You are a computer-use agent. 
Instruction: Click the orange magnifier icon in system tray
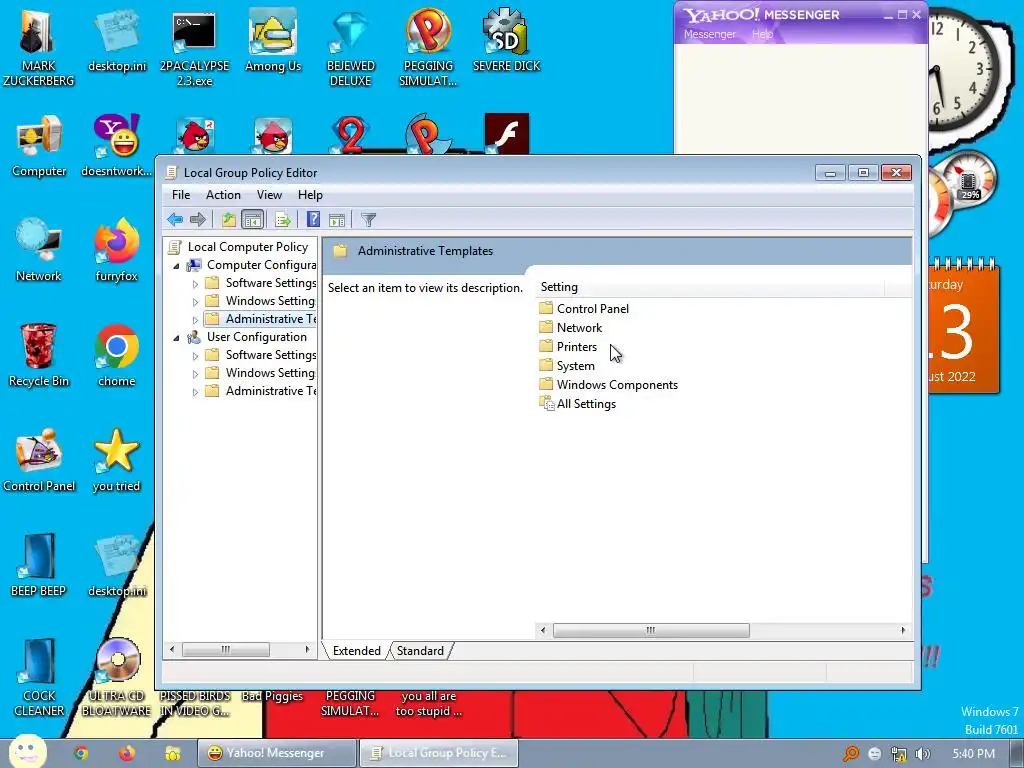click(x=851, y=754)
